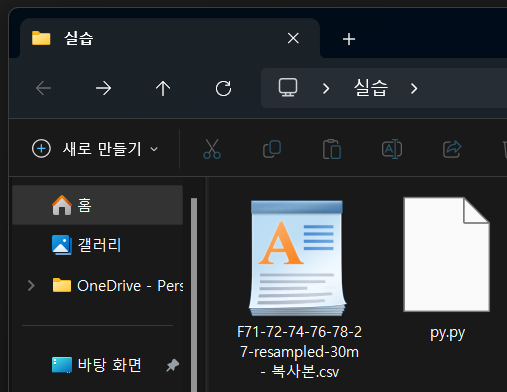The image size is (507, 392).
Task: Open 홈 in navigation pane
Action: pos(97,205)
